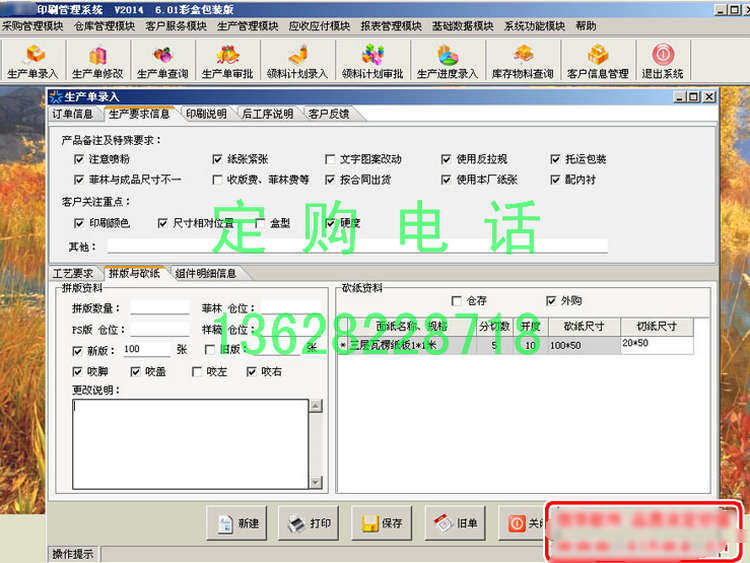The image size is (750, 563).
Task: Click the 新版 张数 field showing 100
Action: pos(146,349)
